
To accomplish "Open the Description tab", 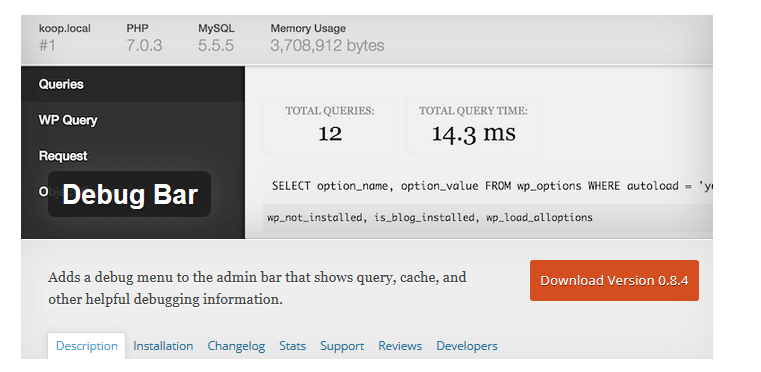I will click(x=86, y=346).
